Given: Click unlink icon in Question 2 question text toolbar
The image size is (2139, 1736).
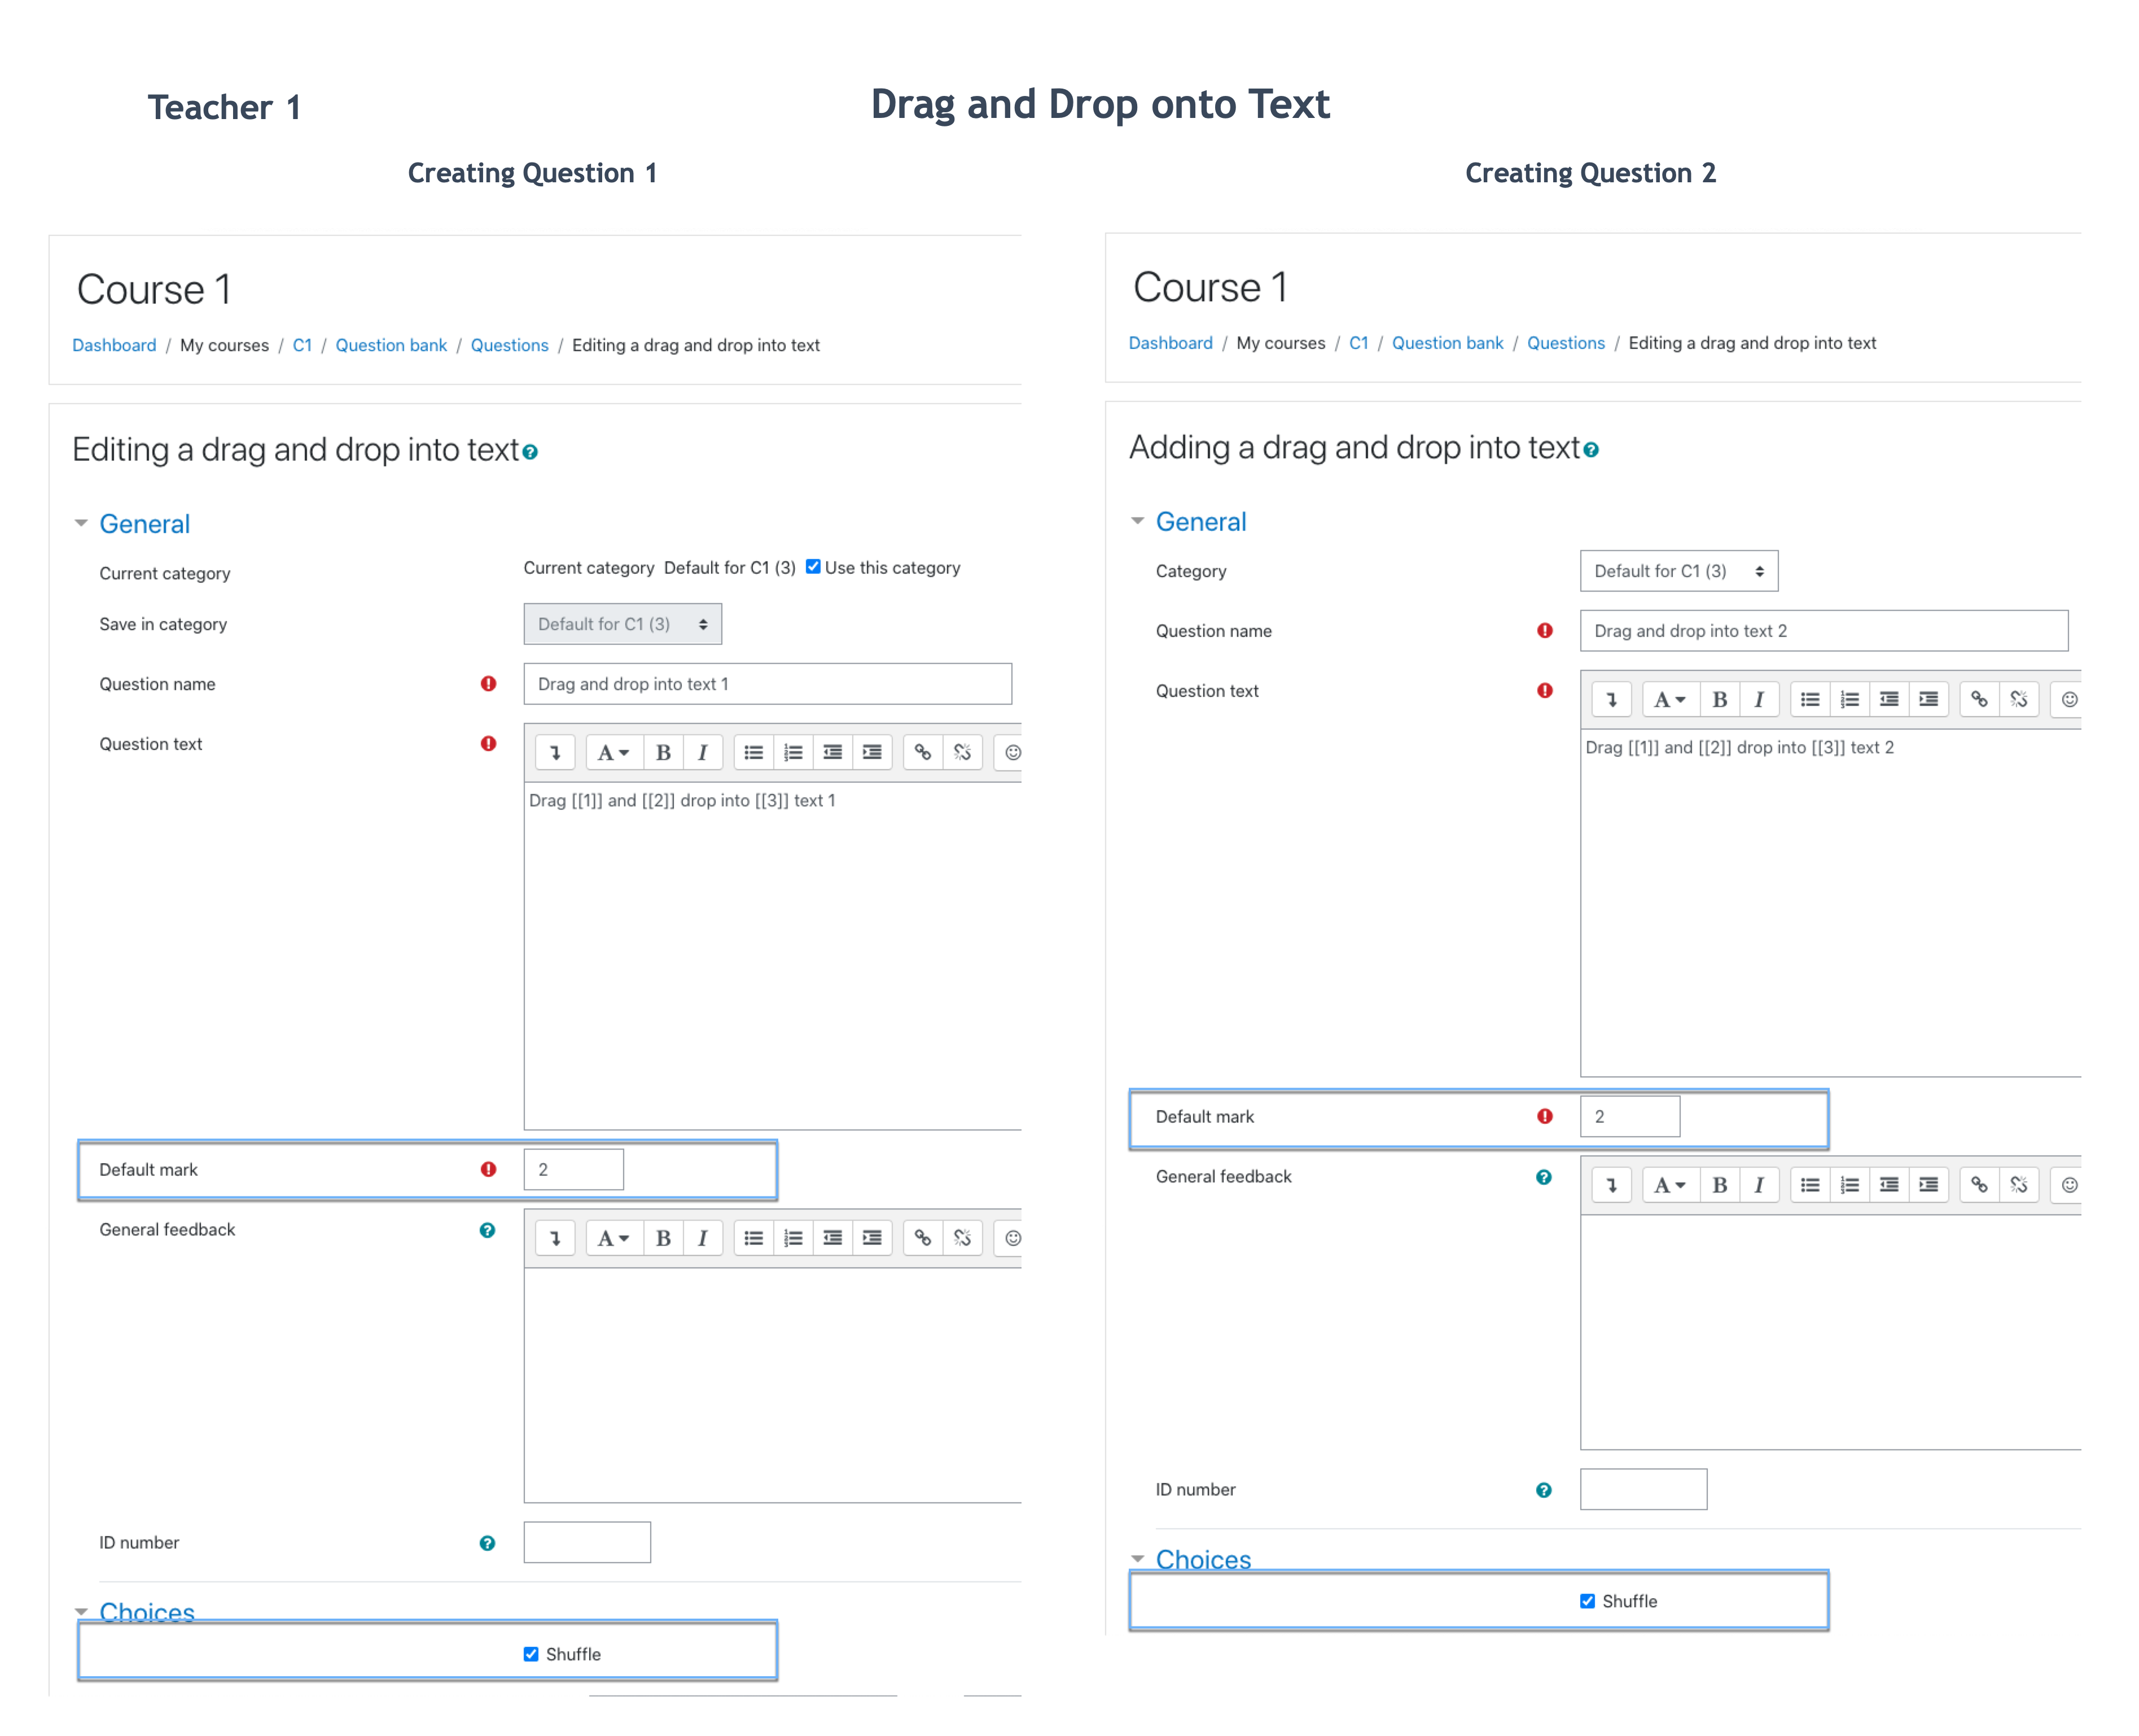Looking at the screenshot, I should pos(2019,700).
